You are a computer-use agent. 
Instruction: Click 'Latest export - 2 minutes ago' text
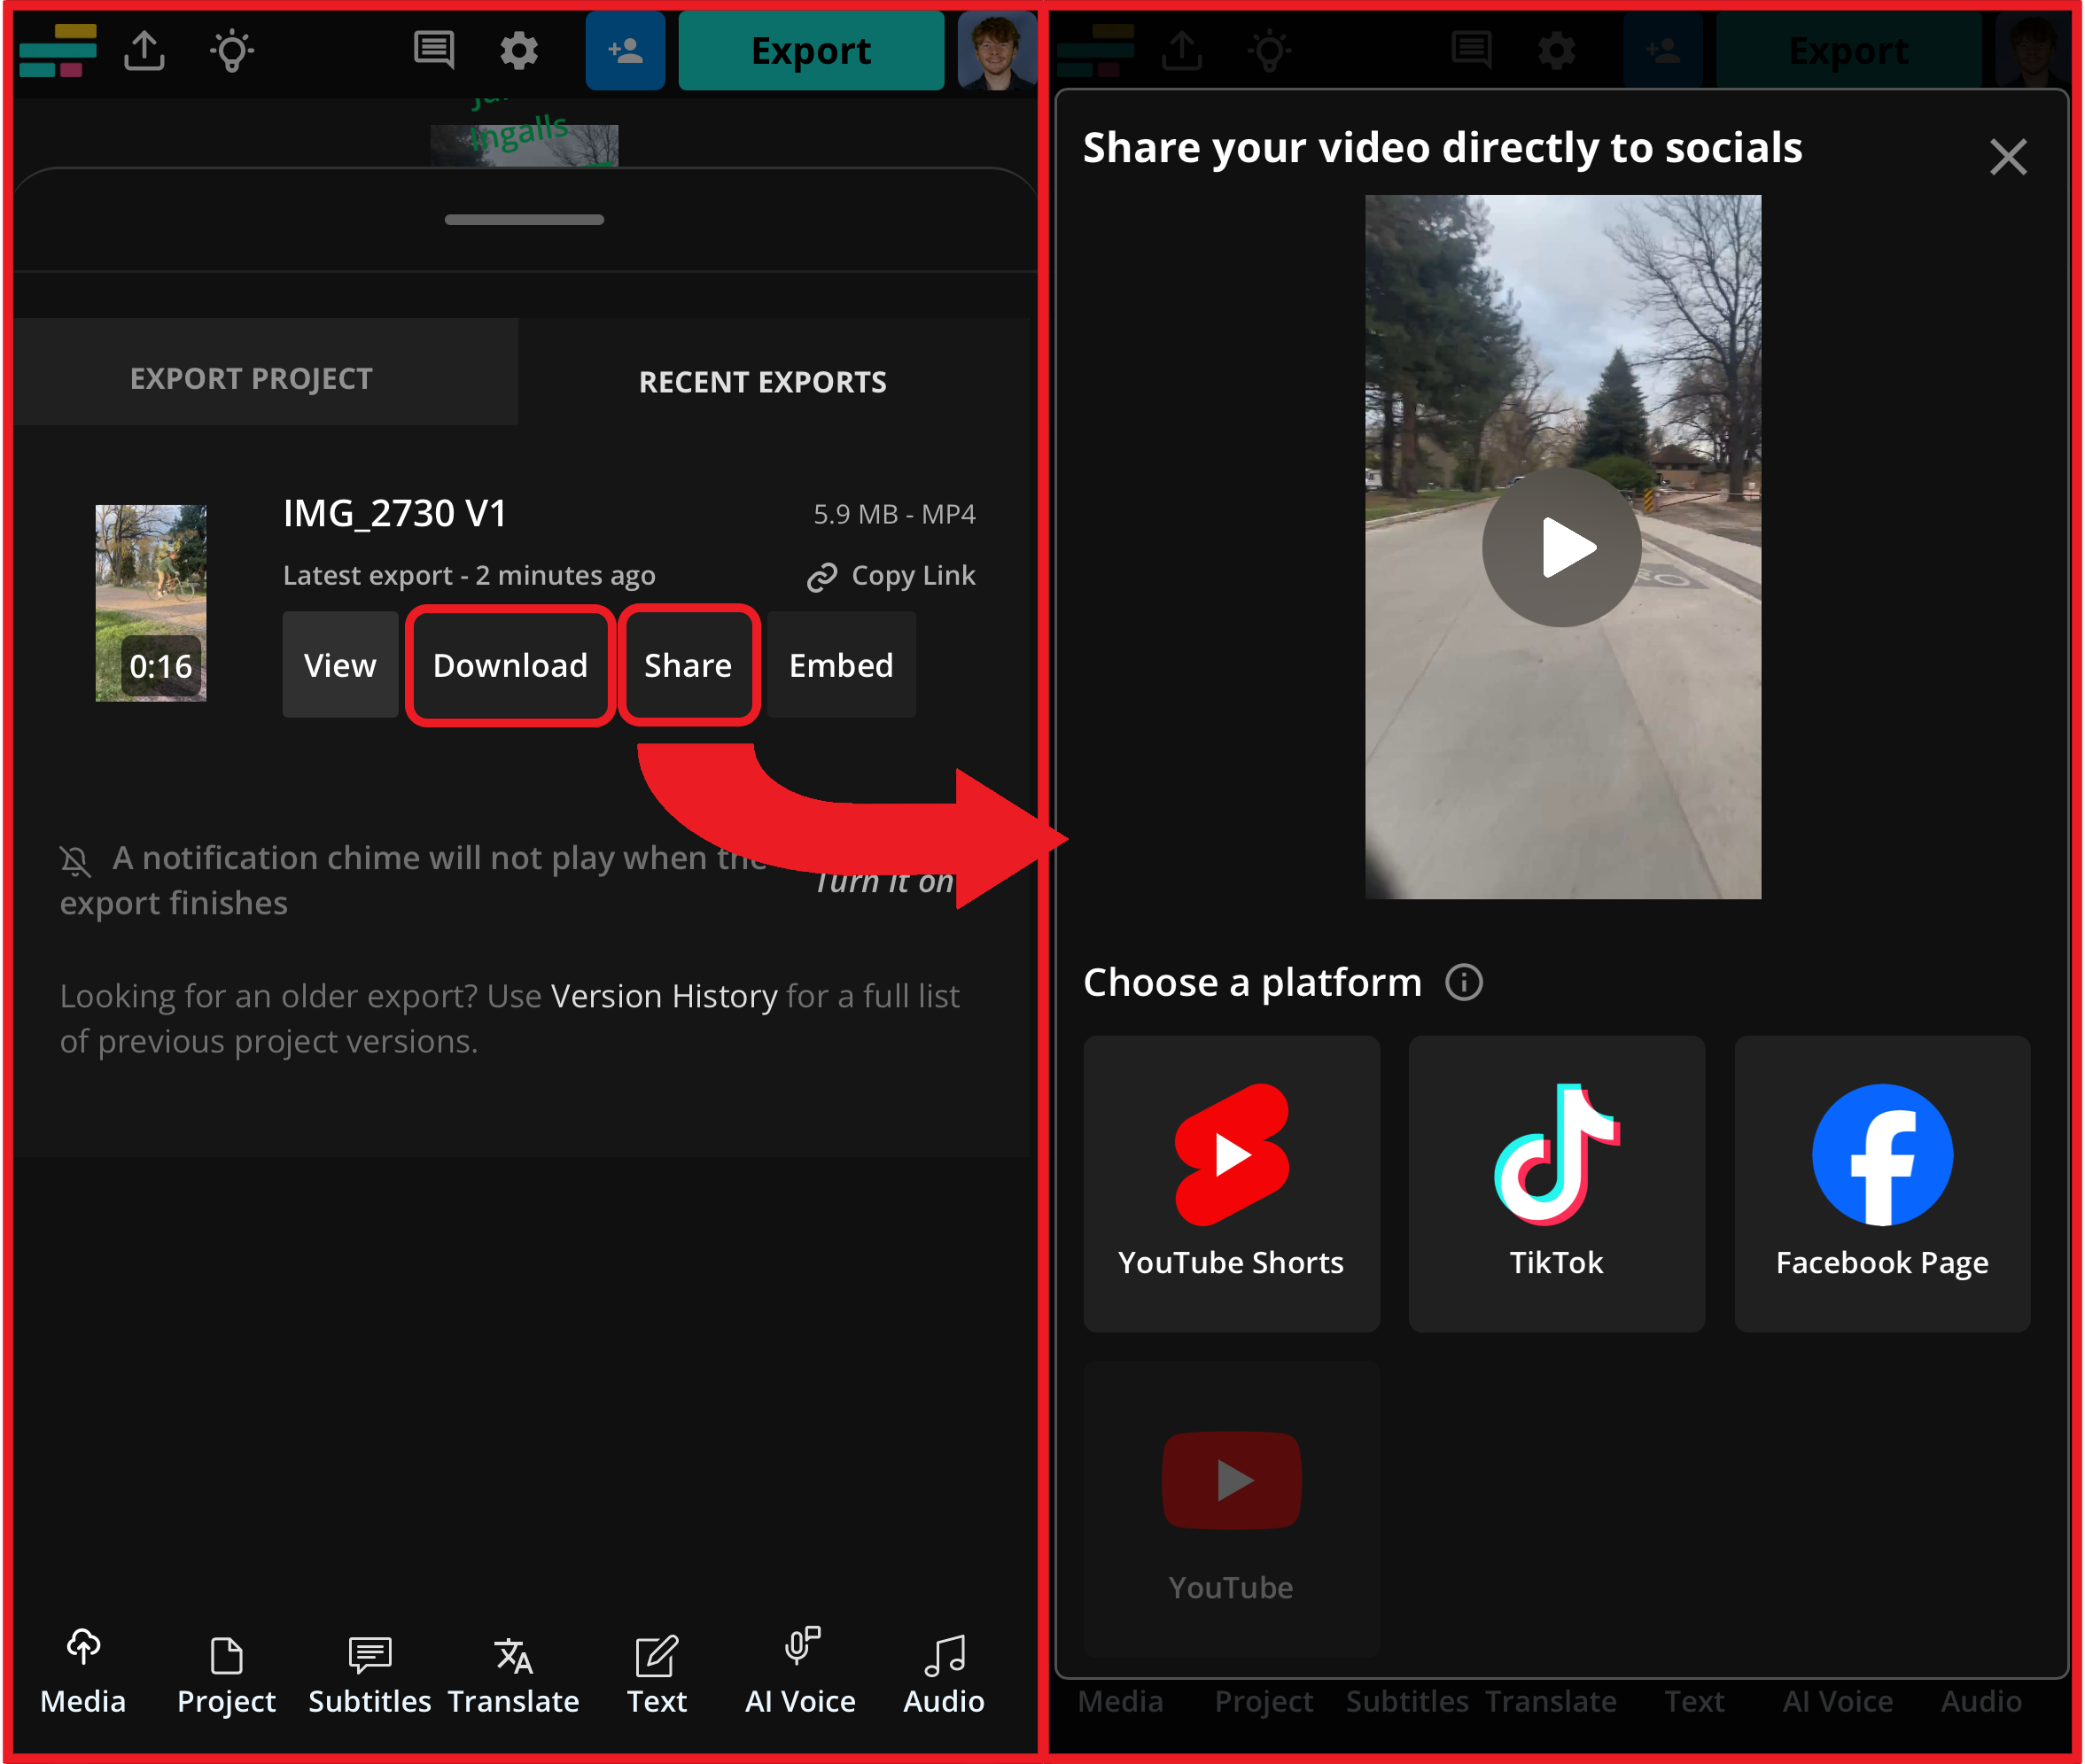point(469,575)
